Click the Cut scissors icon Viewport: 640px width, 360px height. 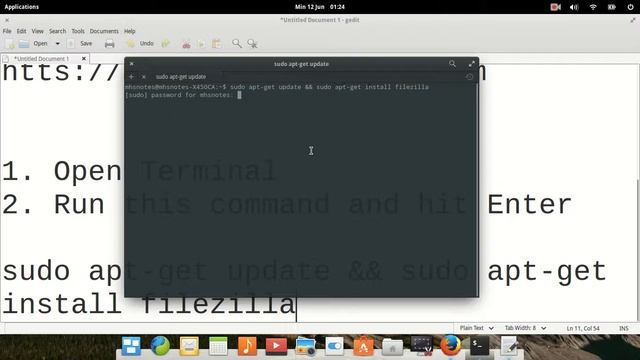186,44
